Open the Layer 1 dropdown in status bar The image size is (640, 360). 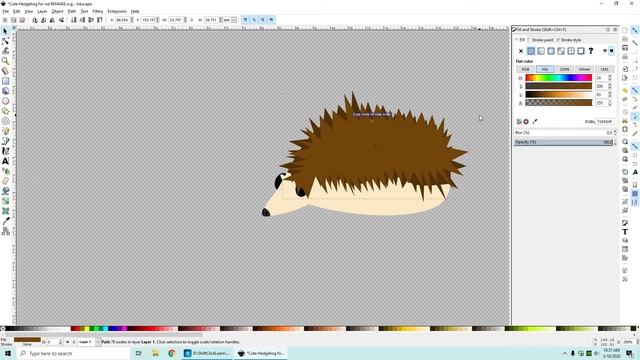click(89, 342)
